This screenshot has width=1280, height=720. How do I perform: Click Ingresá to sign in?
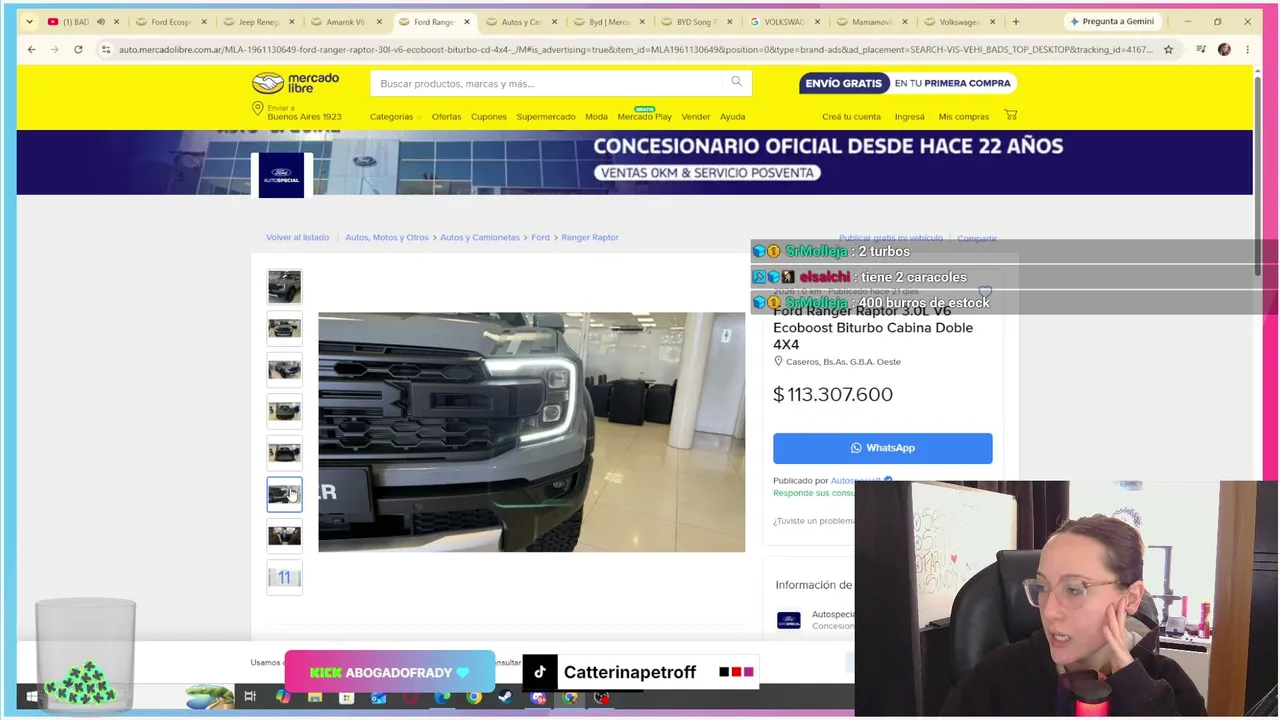910,117
